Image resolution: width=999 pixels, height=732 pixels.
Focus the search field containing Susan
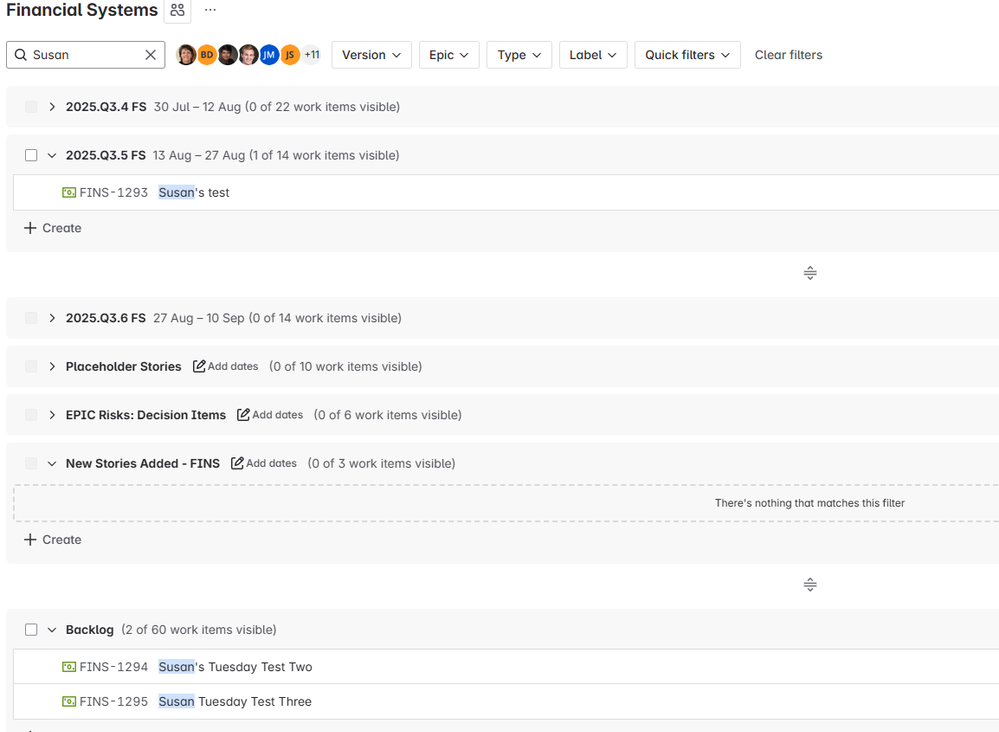[85, 55]
